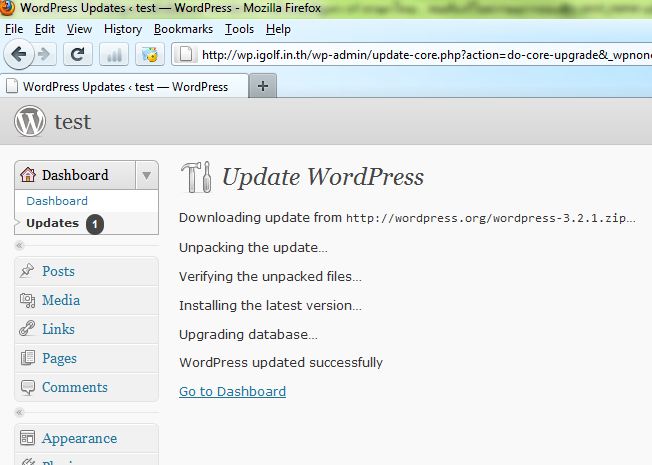Open the Dashboard submenu link
Viewport: 652px width, 465px height.
(57, 201)
